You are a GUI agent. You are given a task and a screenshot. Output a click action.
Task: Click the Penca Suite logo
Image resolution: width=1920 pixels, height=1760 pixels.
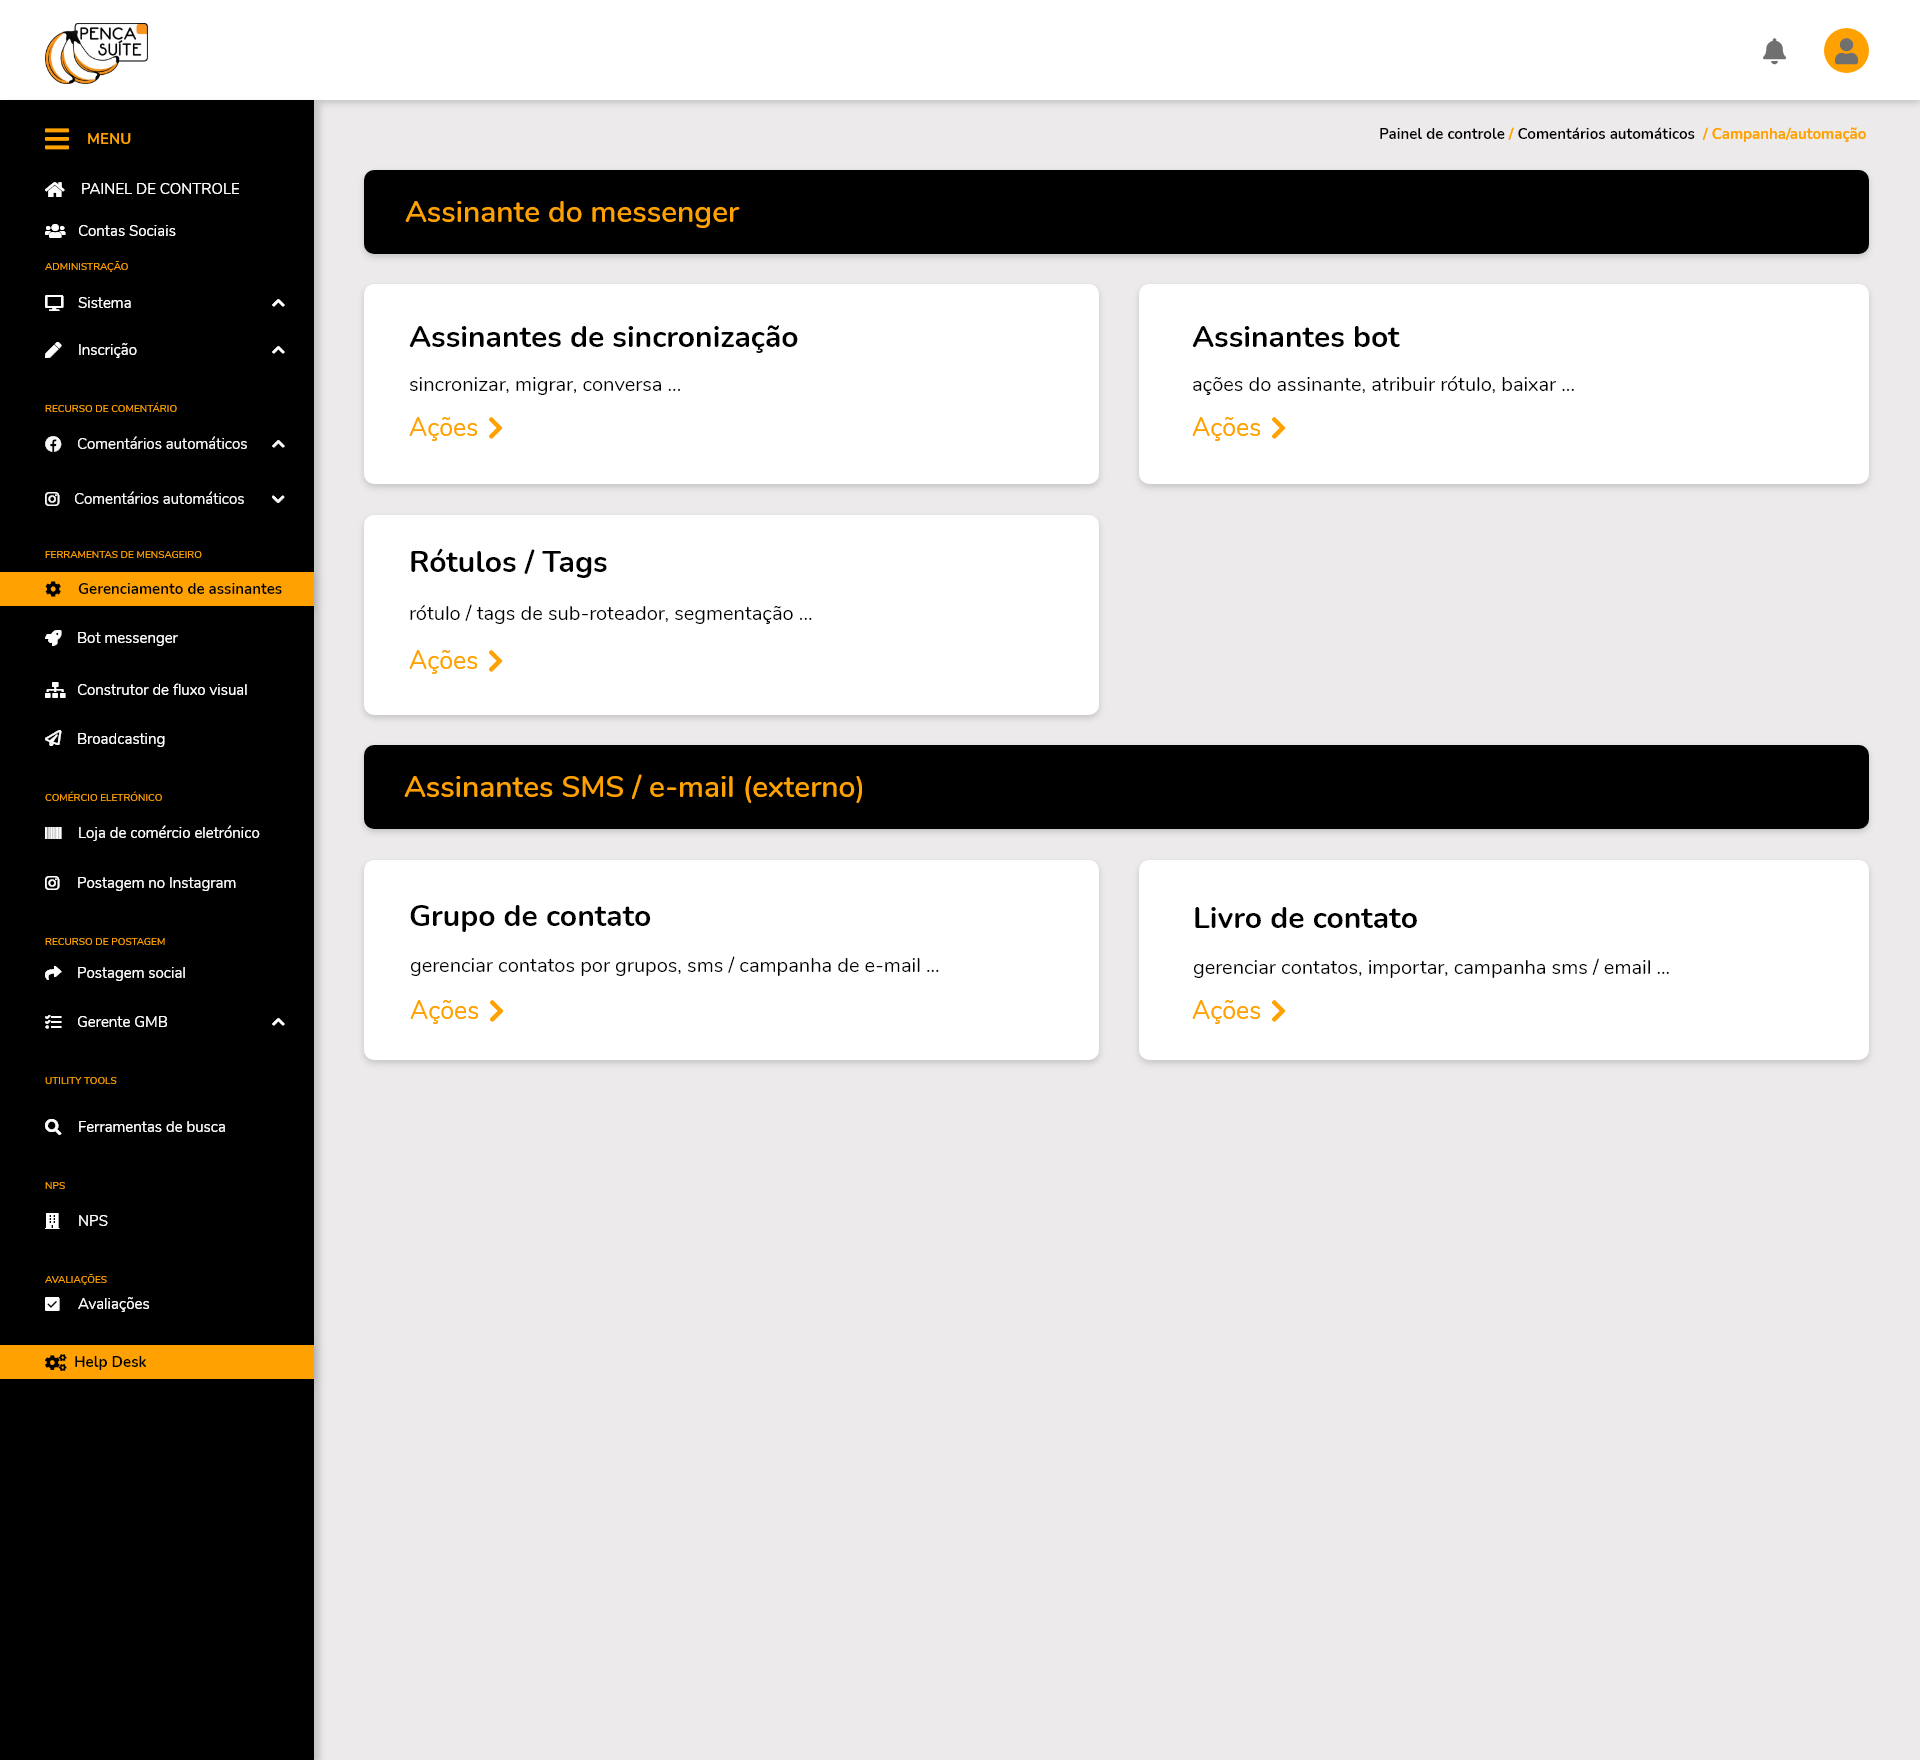click(x=97, y=53)
